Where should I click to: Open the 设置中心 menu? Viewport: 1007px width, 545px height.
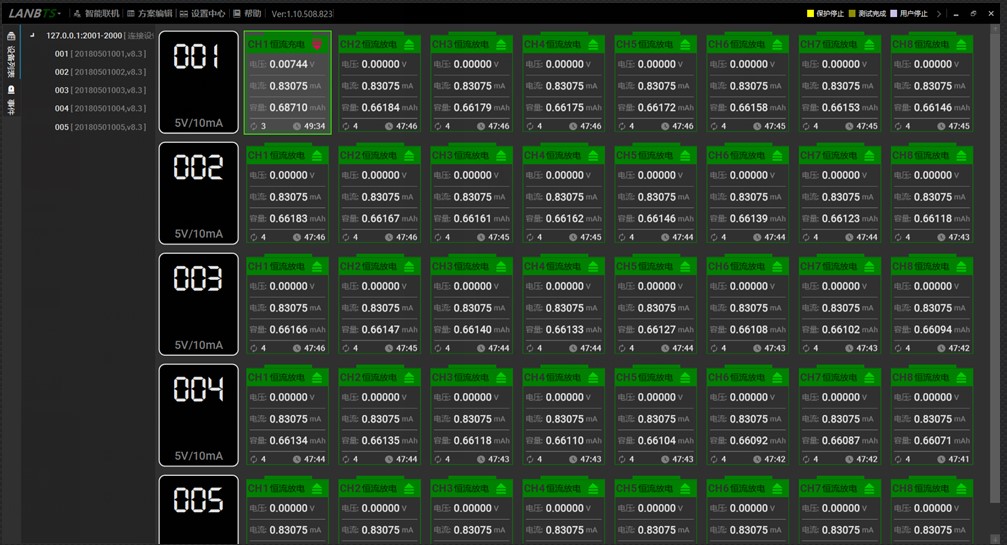point(201,14)
